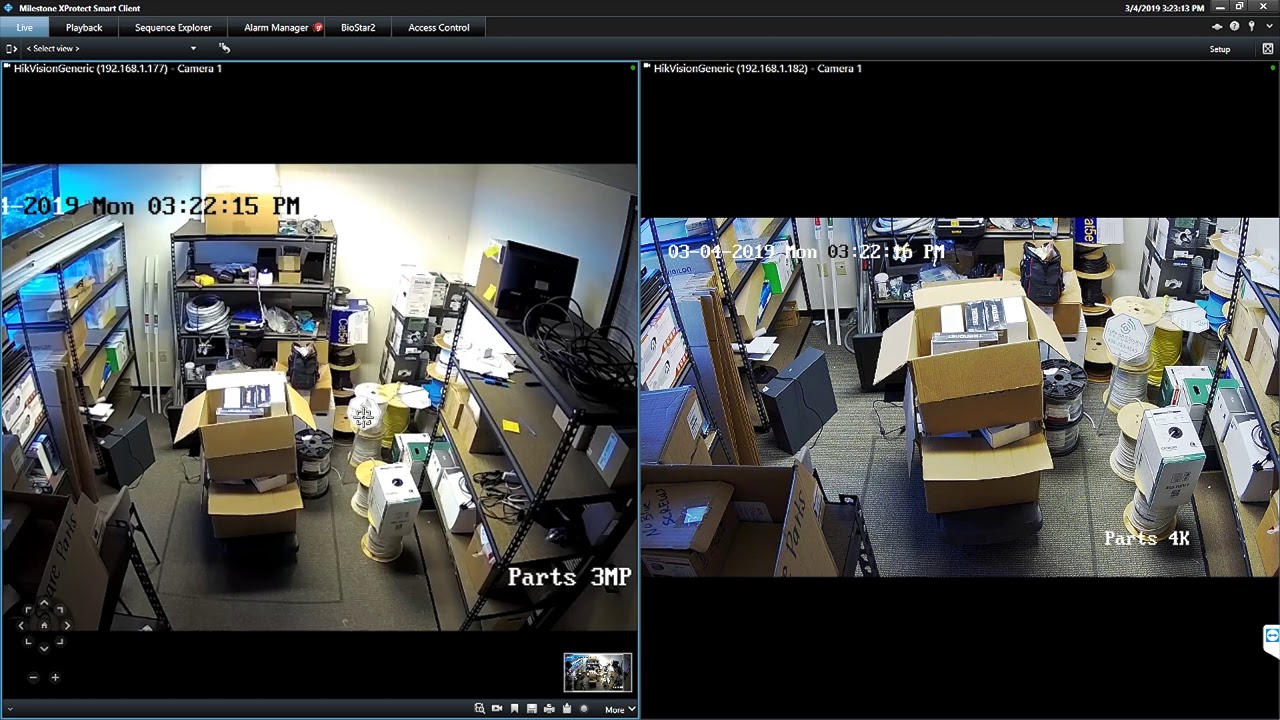Click the reload view icon in the toolbar

pyautogui.click(x=224, y=48)
